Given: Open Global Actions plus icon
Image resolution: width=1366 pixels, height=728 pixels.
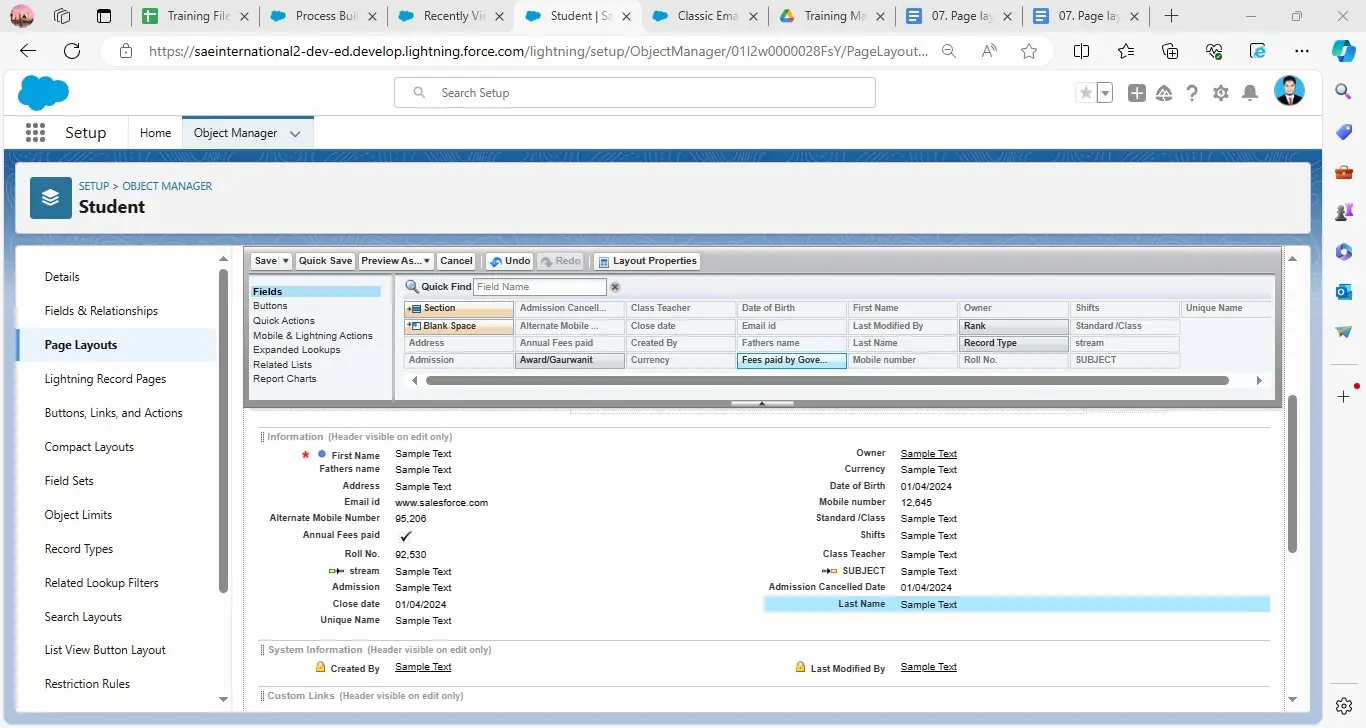Looking at the screenshot, I should [x=1137, y=93].
